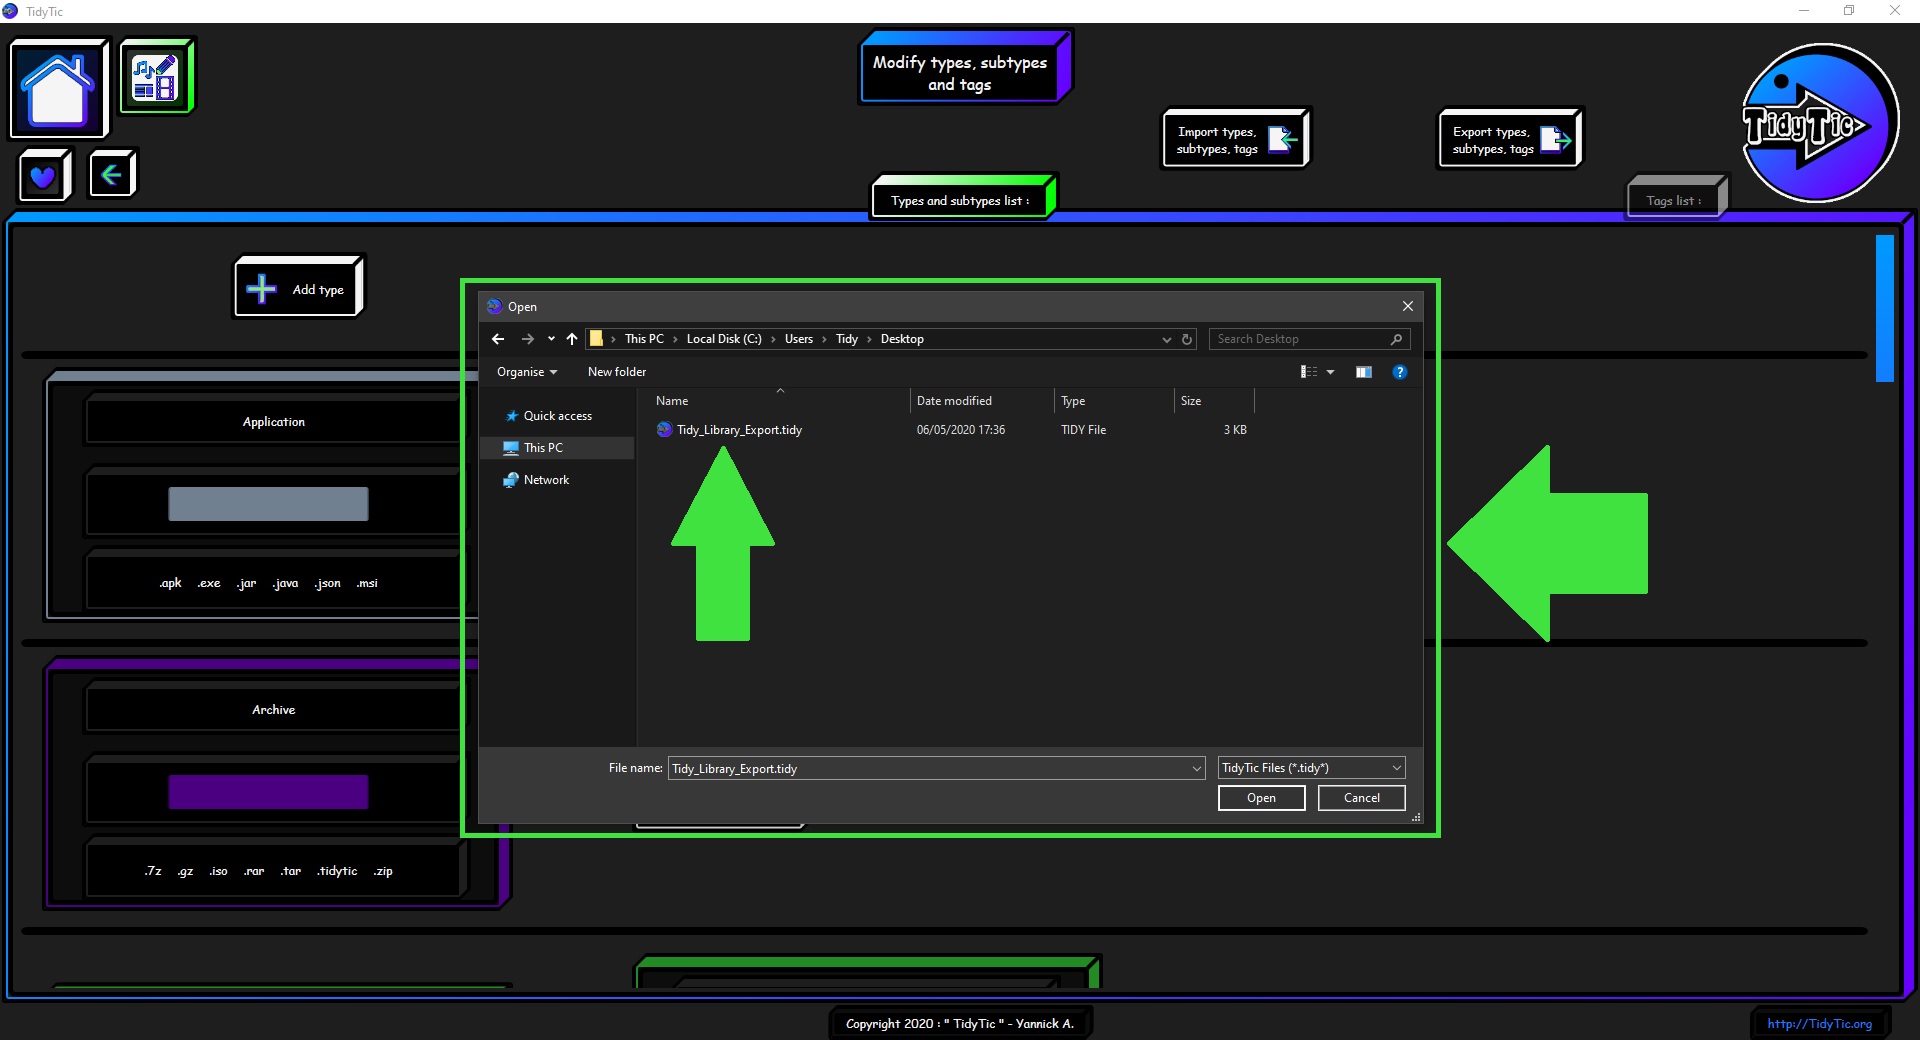Go back with the arrow icon button
The width and height of the screenshot is (1920, 1040).
[111, 175]
